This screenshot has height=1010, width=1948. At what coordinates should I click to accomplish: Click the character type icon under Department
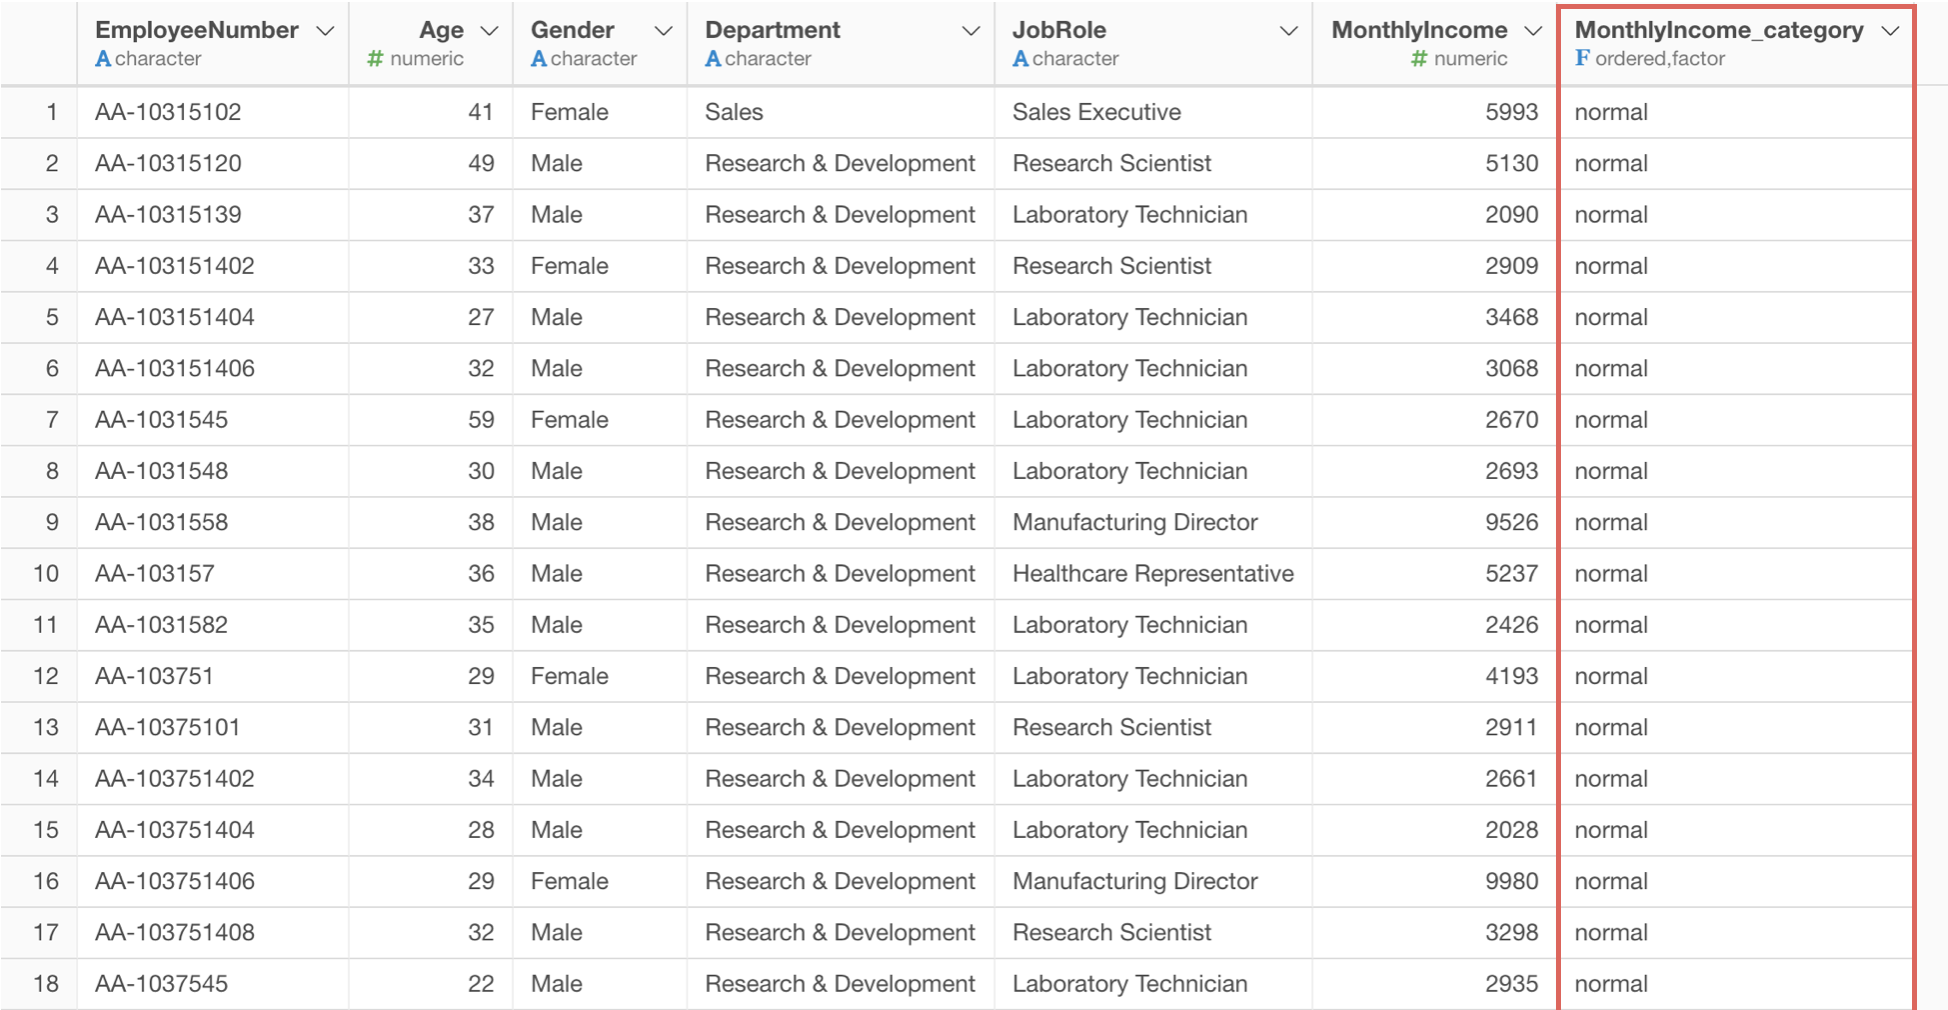(x=713, y=59)
